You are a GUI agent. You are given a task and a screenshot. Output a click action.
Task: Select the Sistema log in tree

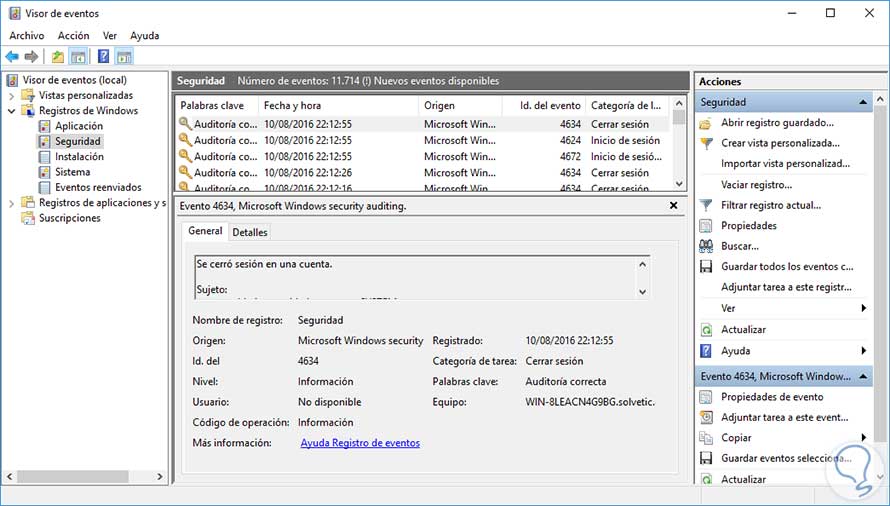pos(72,172)
